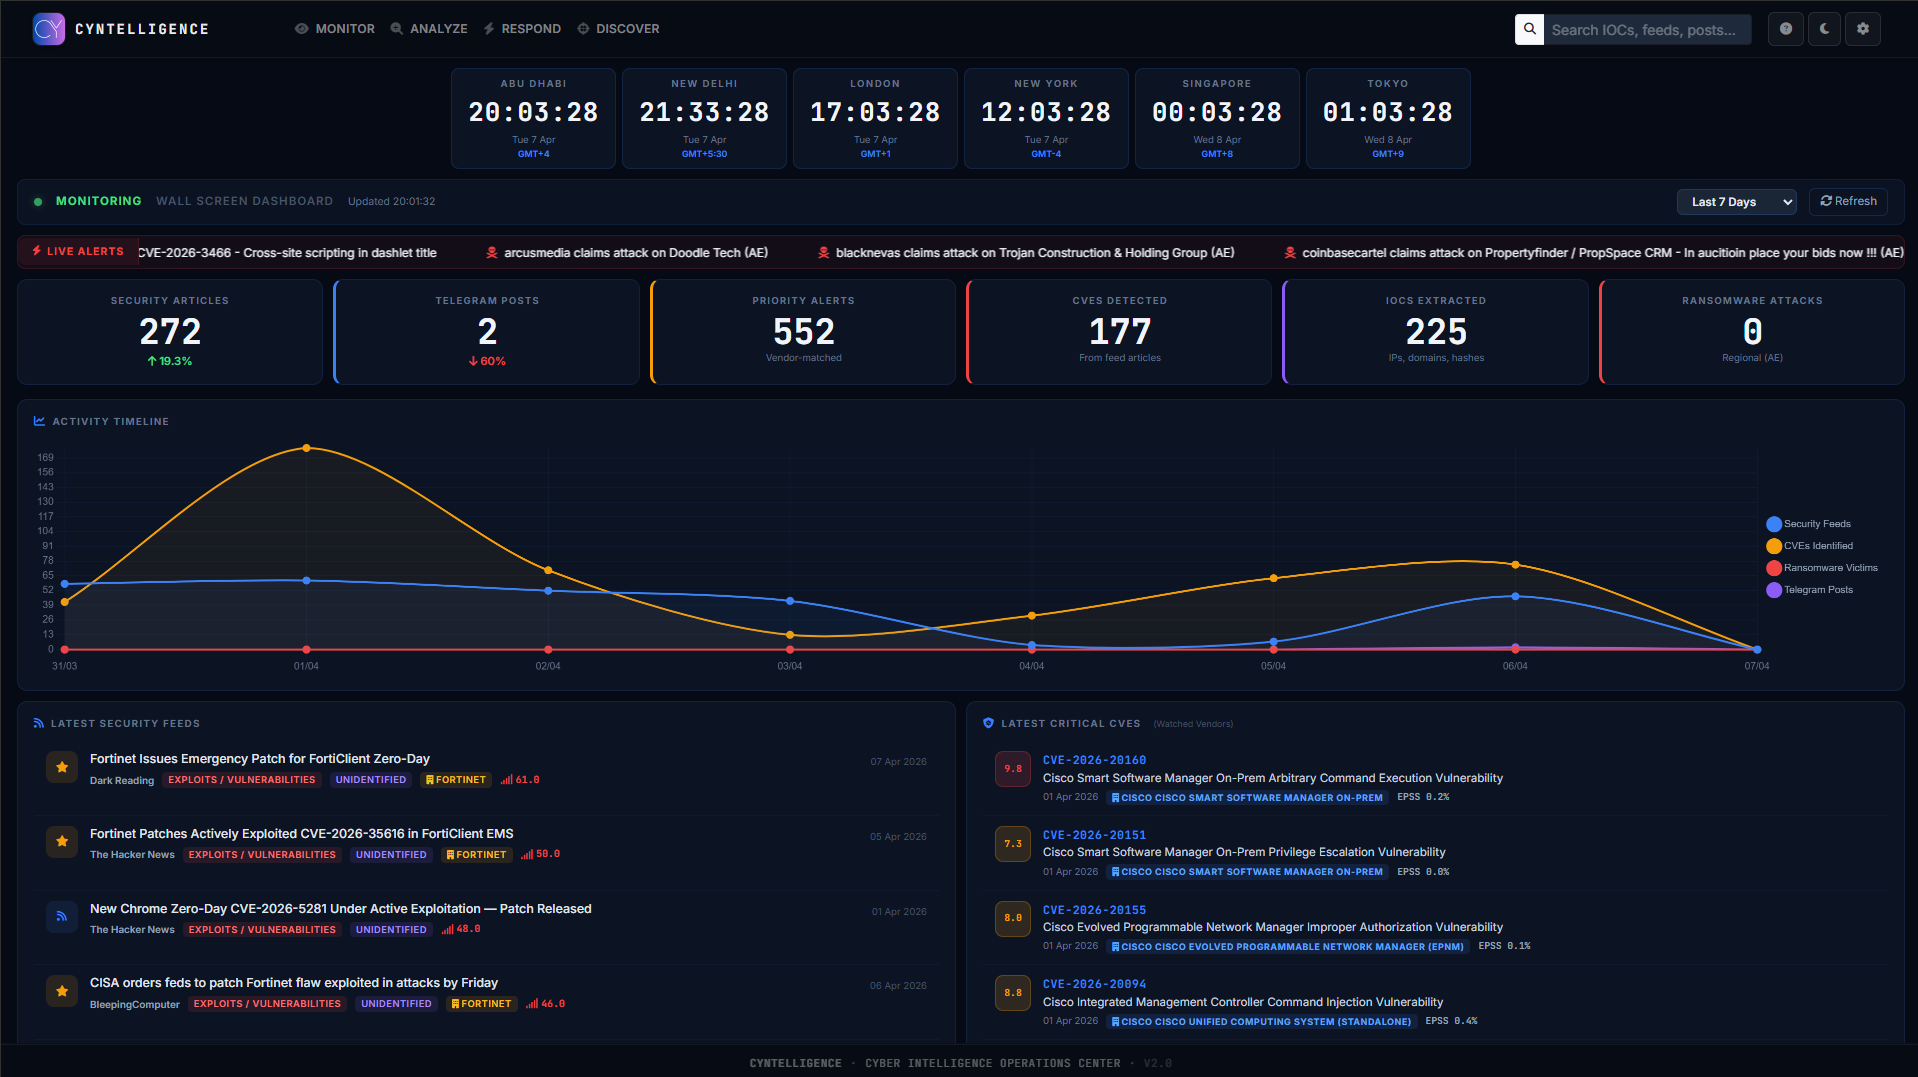Click the Live Alerts lightning icon
The width and height of the screenshot is (1918, 1077).
click(37, 251)
